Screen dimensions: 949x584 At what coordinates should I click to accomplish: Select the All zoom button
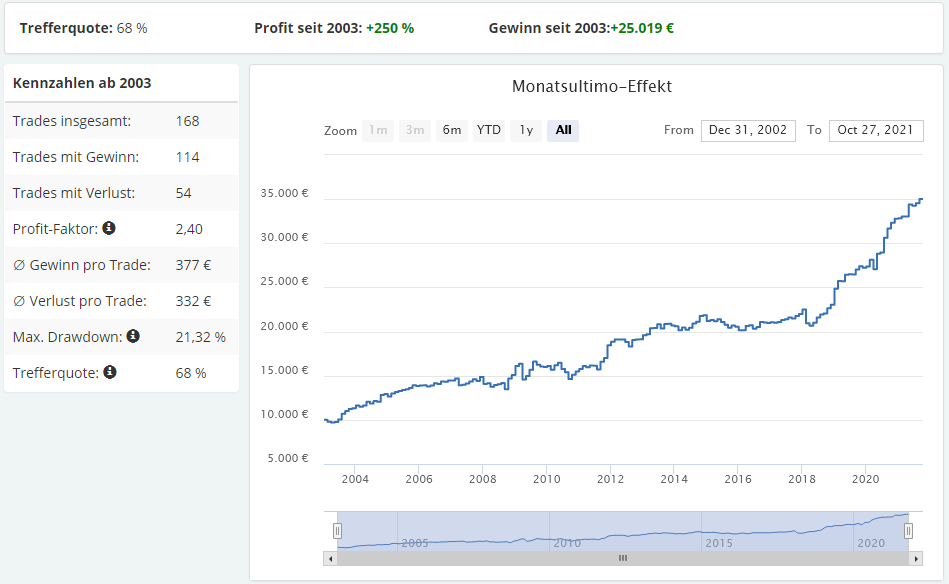click(563, 130)
